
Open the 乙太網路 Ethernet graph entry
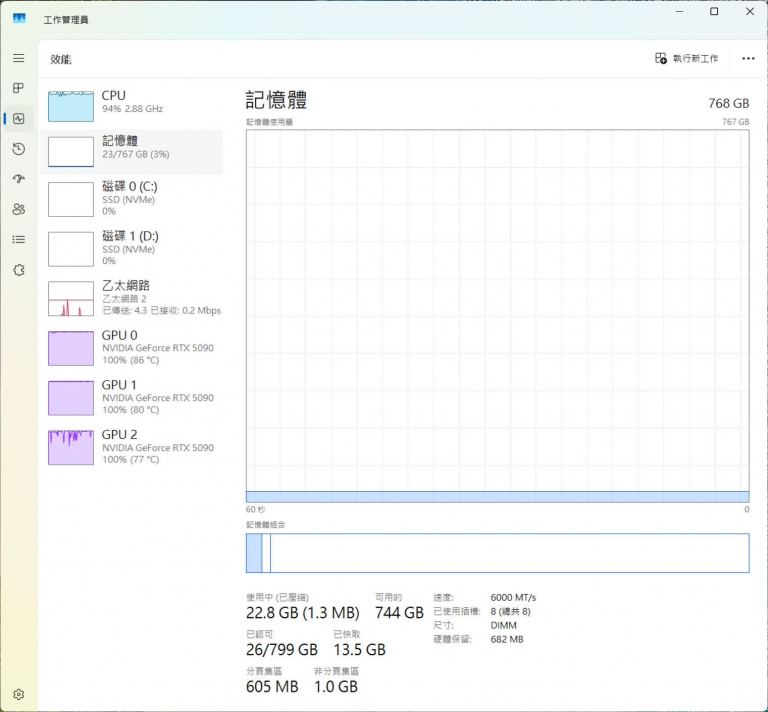point(131,298)
